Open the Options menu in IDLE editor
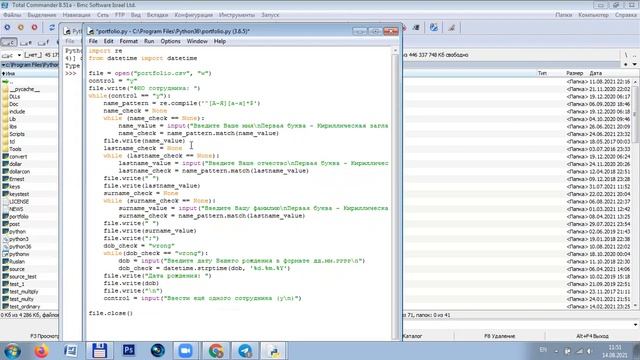The width and height of the screenshot is (640, 360). click(170, 41)
